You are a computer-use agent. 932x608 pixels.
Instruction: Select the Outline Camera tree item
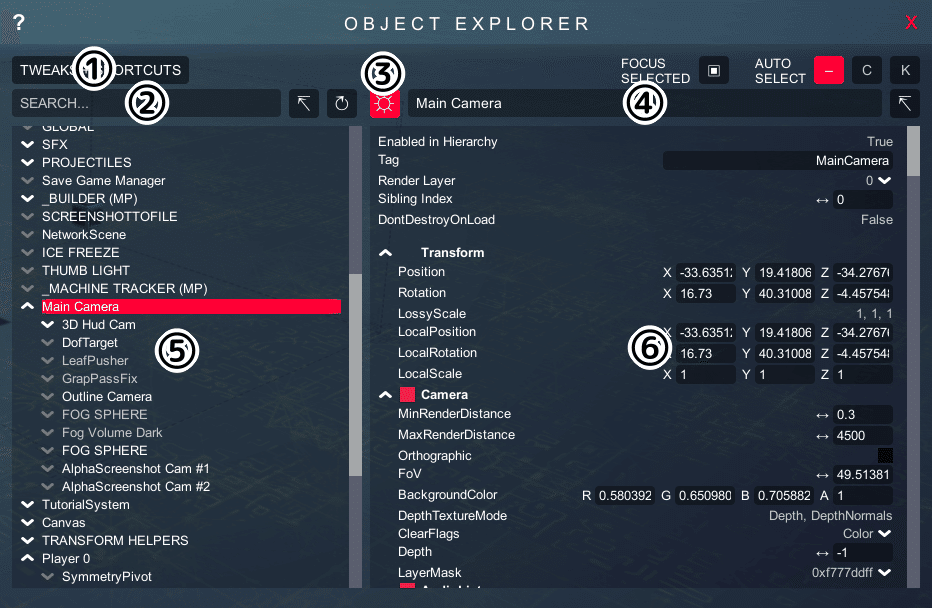click(x=107, y=396)
